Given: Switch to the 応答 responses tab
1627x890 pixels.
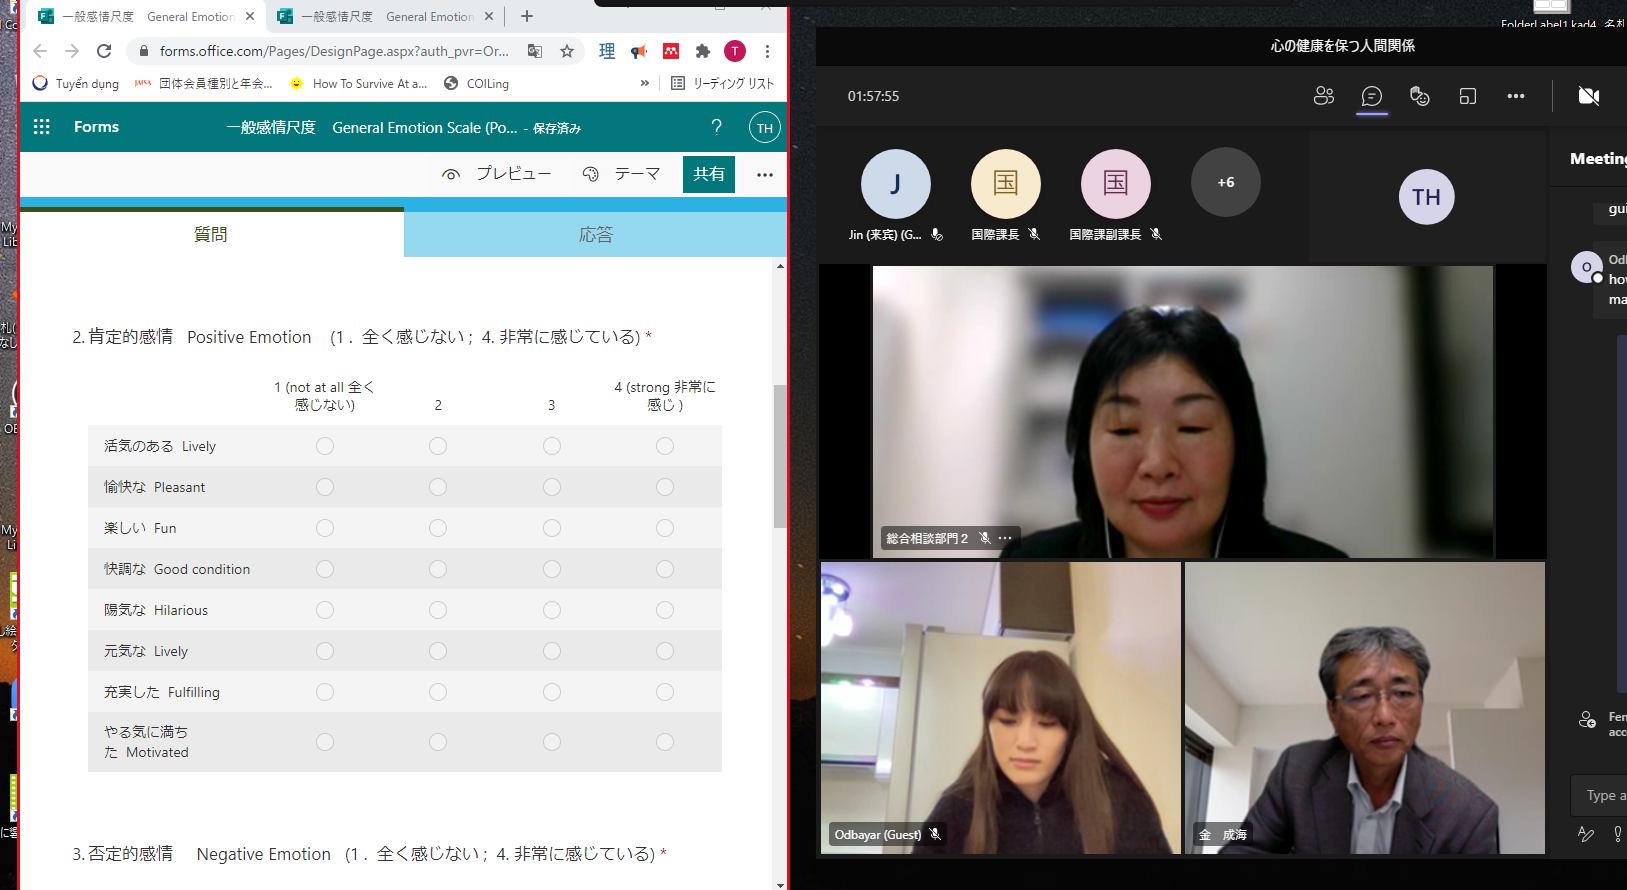Looking at the screenshot, I should click(595, 235).
